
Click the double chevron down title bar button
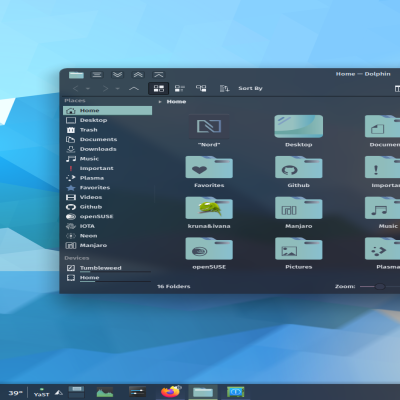coord(117,75)
